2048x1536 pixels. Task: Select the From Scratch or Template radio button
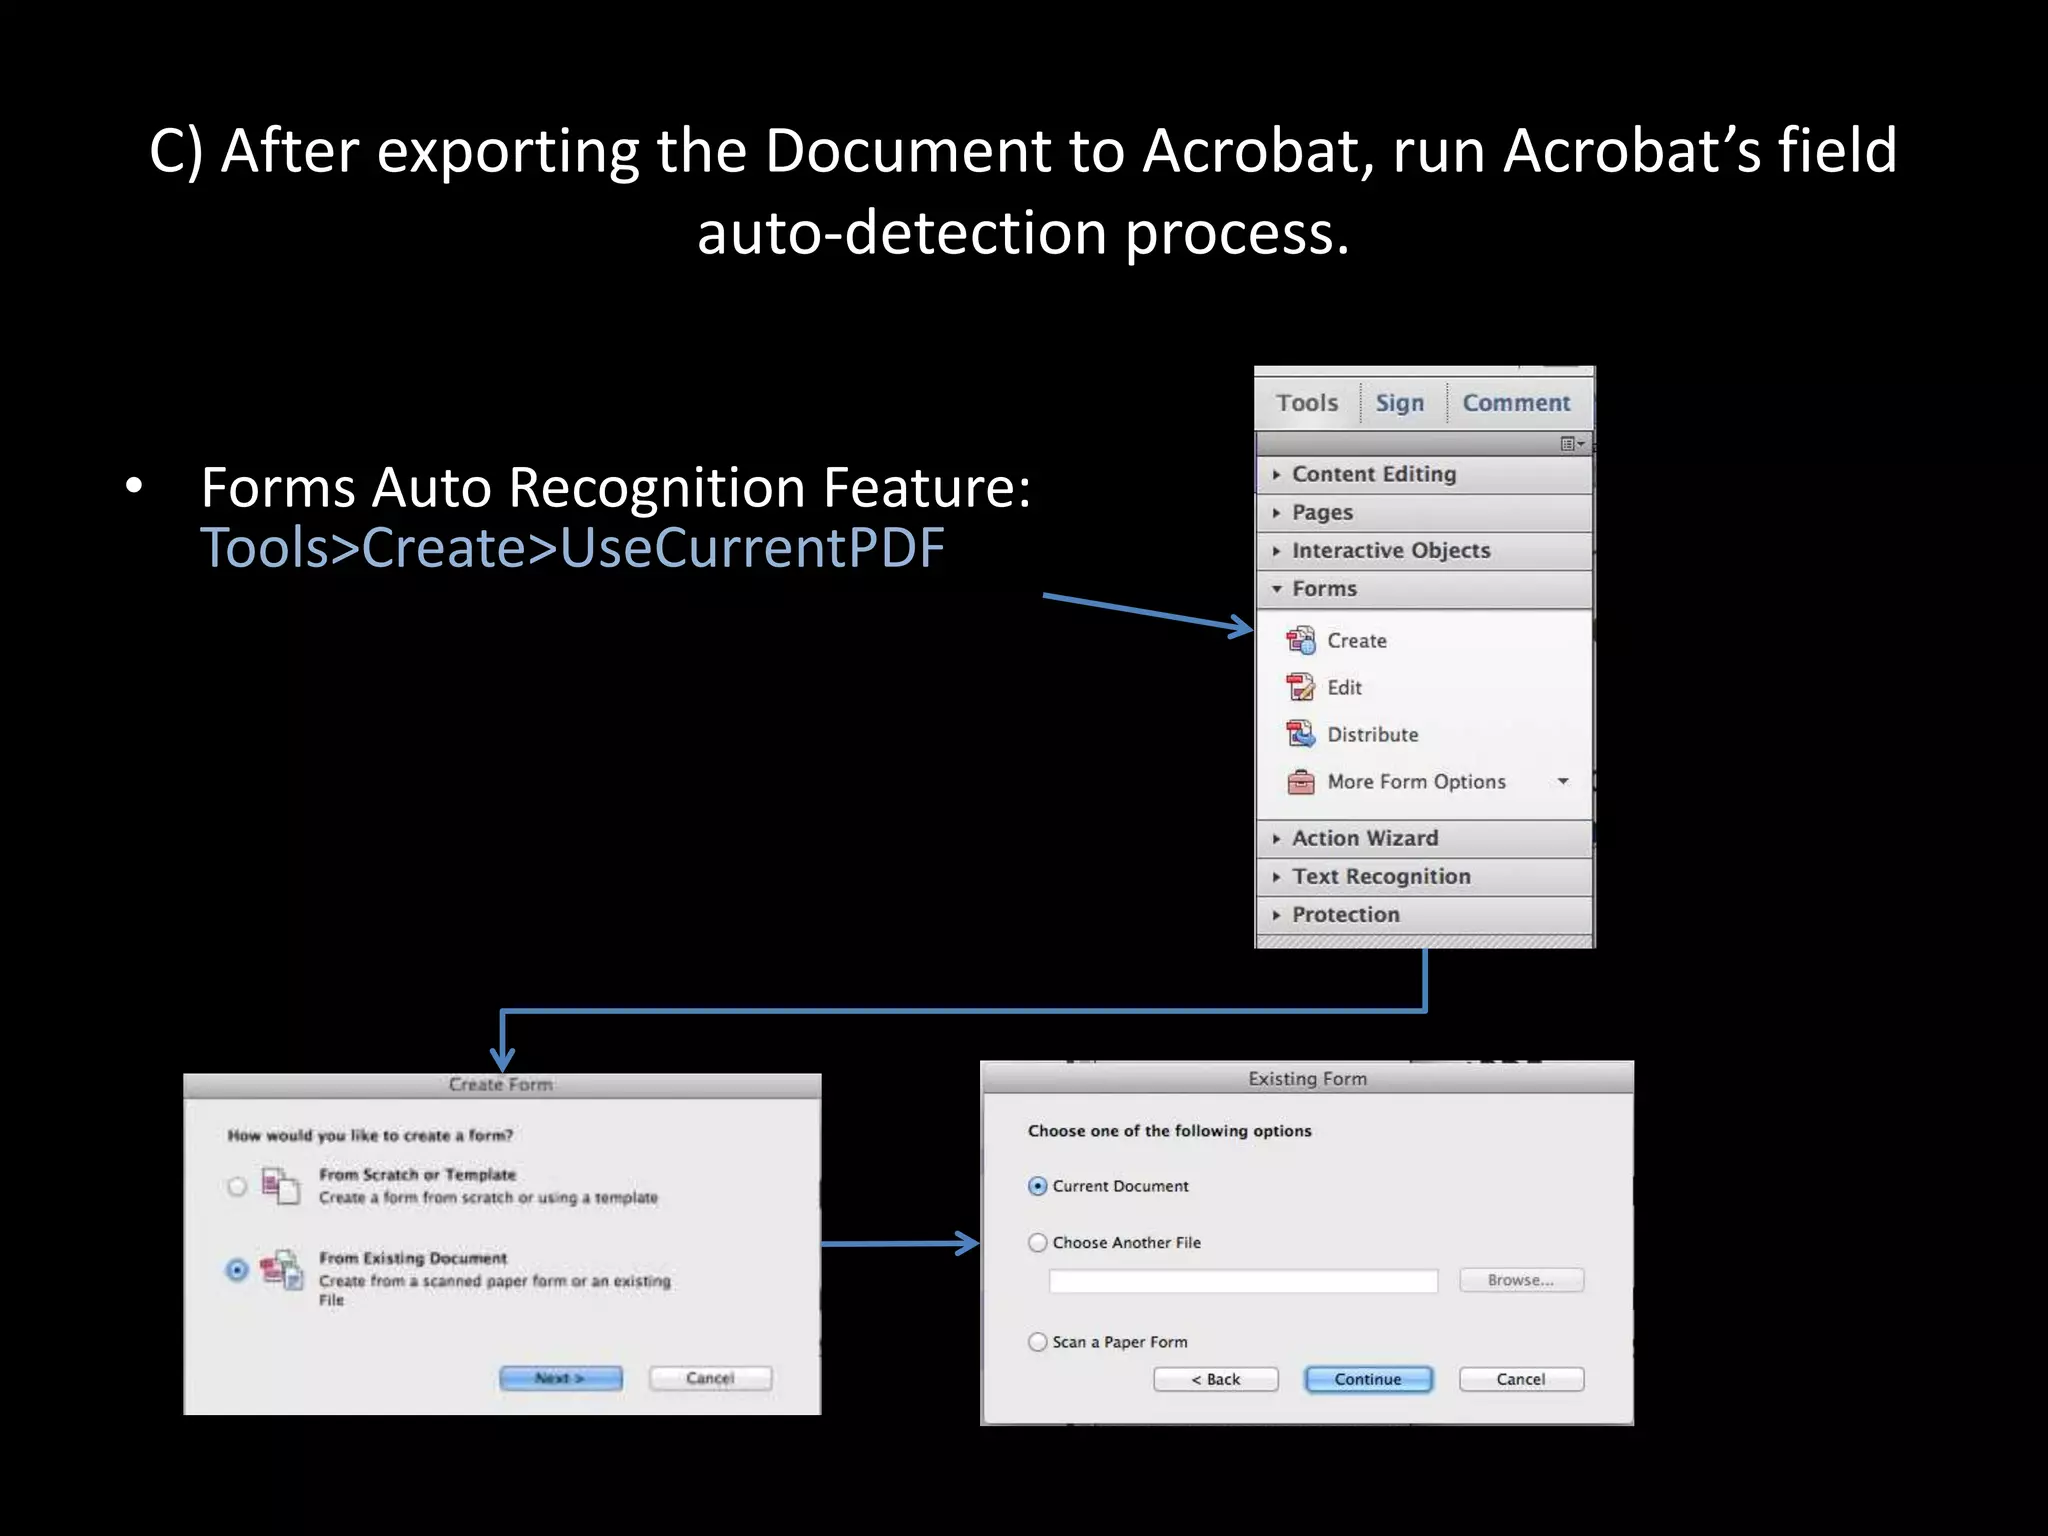click(x=237, y=1187)
